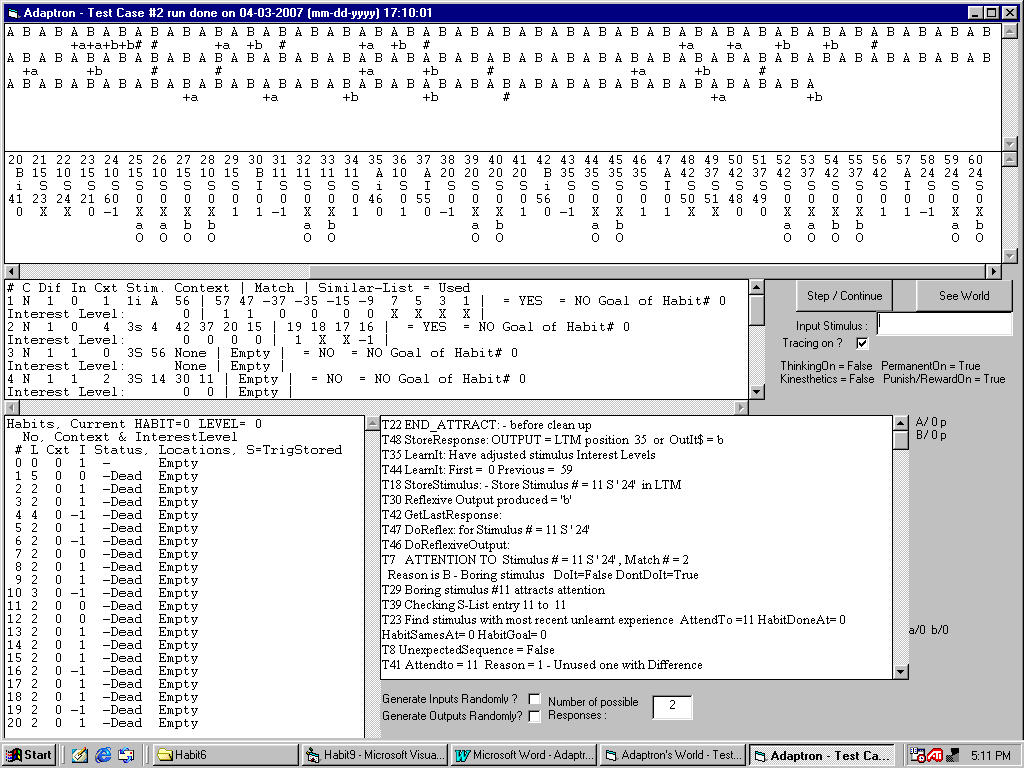Click the down arrow of the numbered memory pane scrollbar
The width and height of the screenshot is (1024, 768).
(1010, 256)
